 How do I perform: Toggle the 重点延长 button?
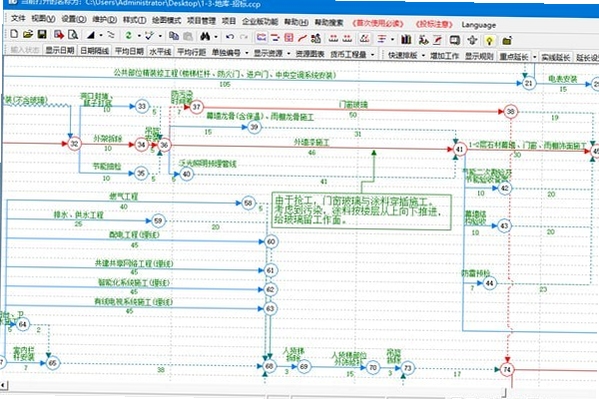click(514, 57)
